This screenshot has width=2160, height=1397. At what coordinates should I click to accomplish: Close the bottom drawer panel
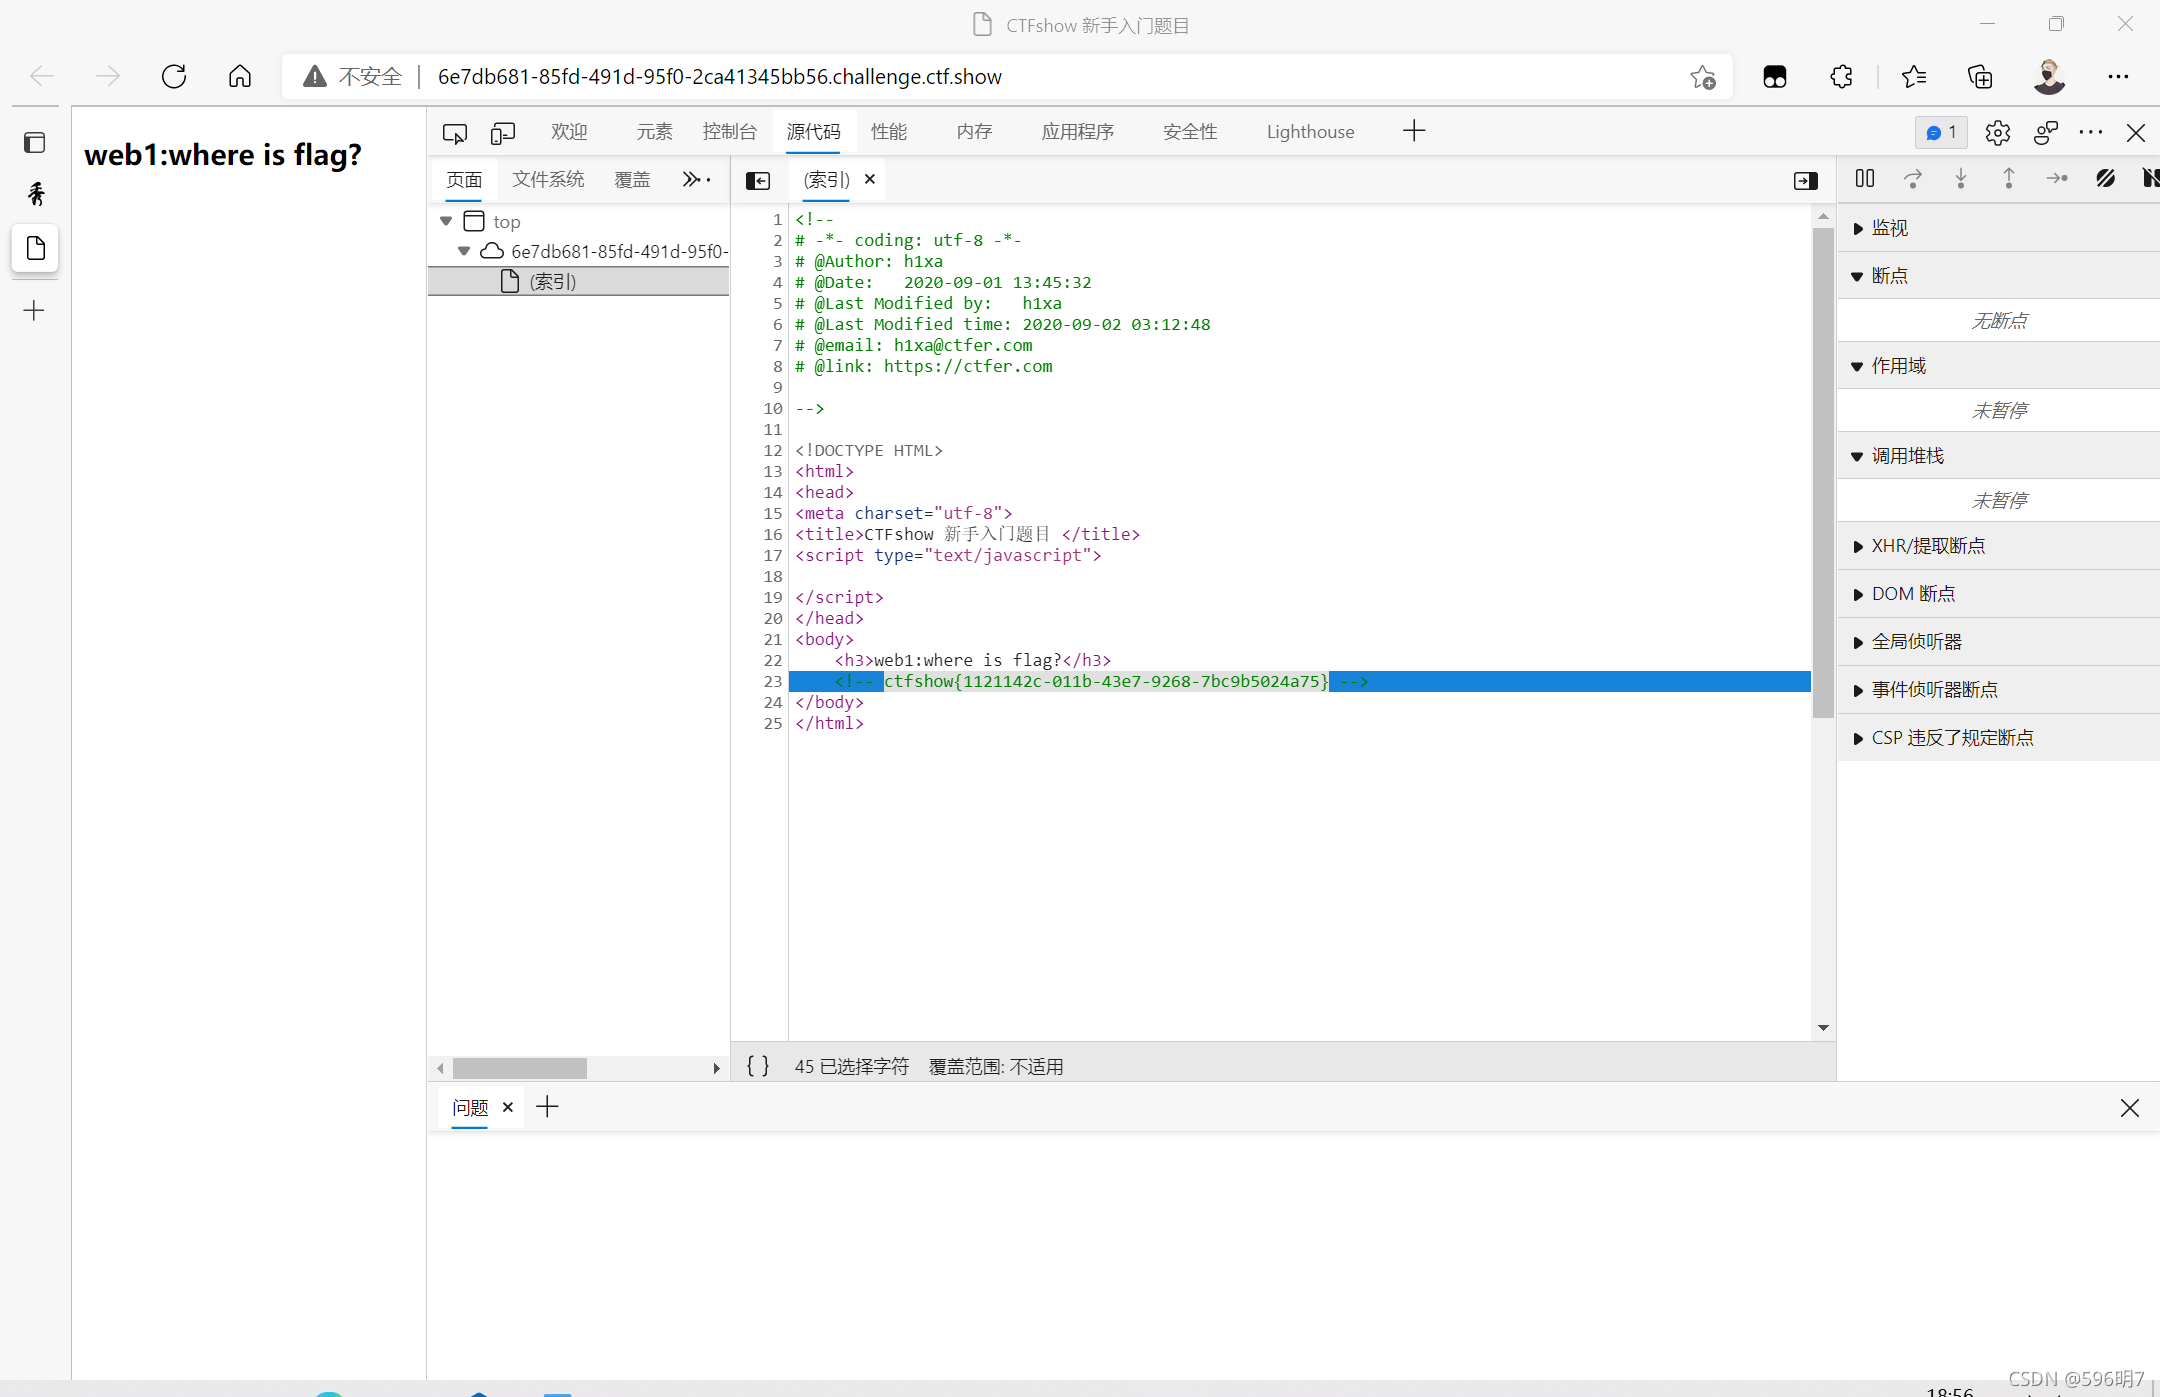tap(2130, 1108)
